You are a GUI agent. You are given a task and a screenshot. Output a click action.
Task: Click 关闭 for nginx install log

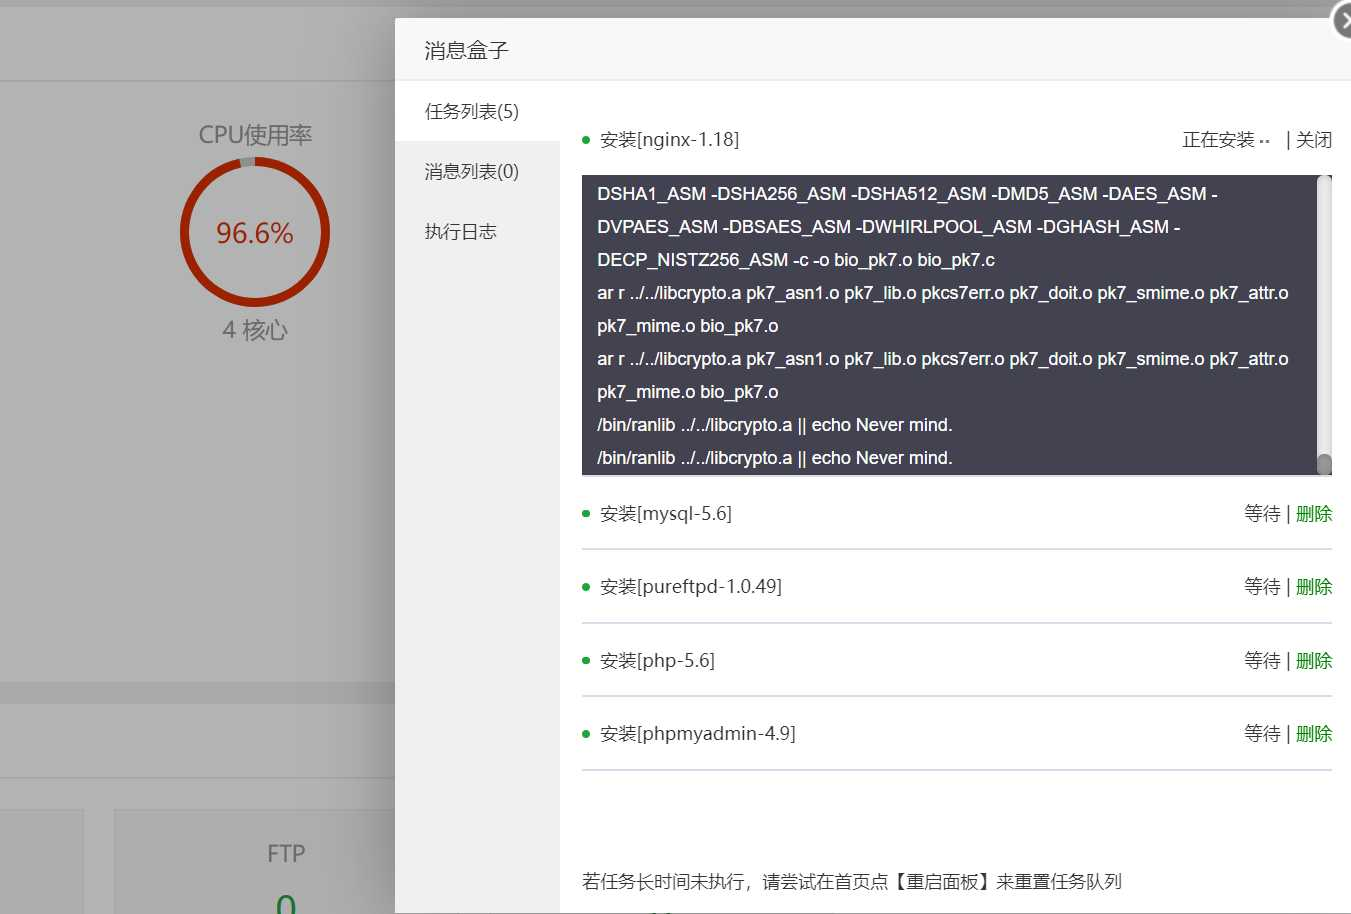1314,140
